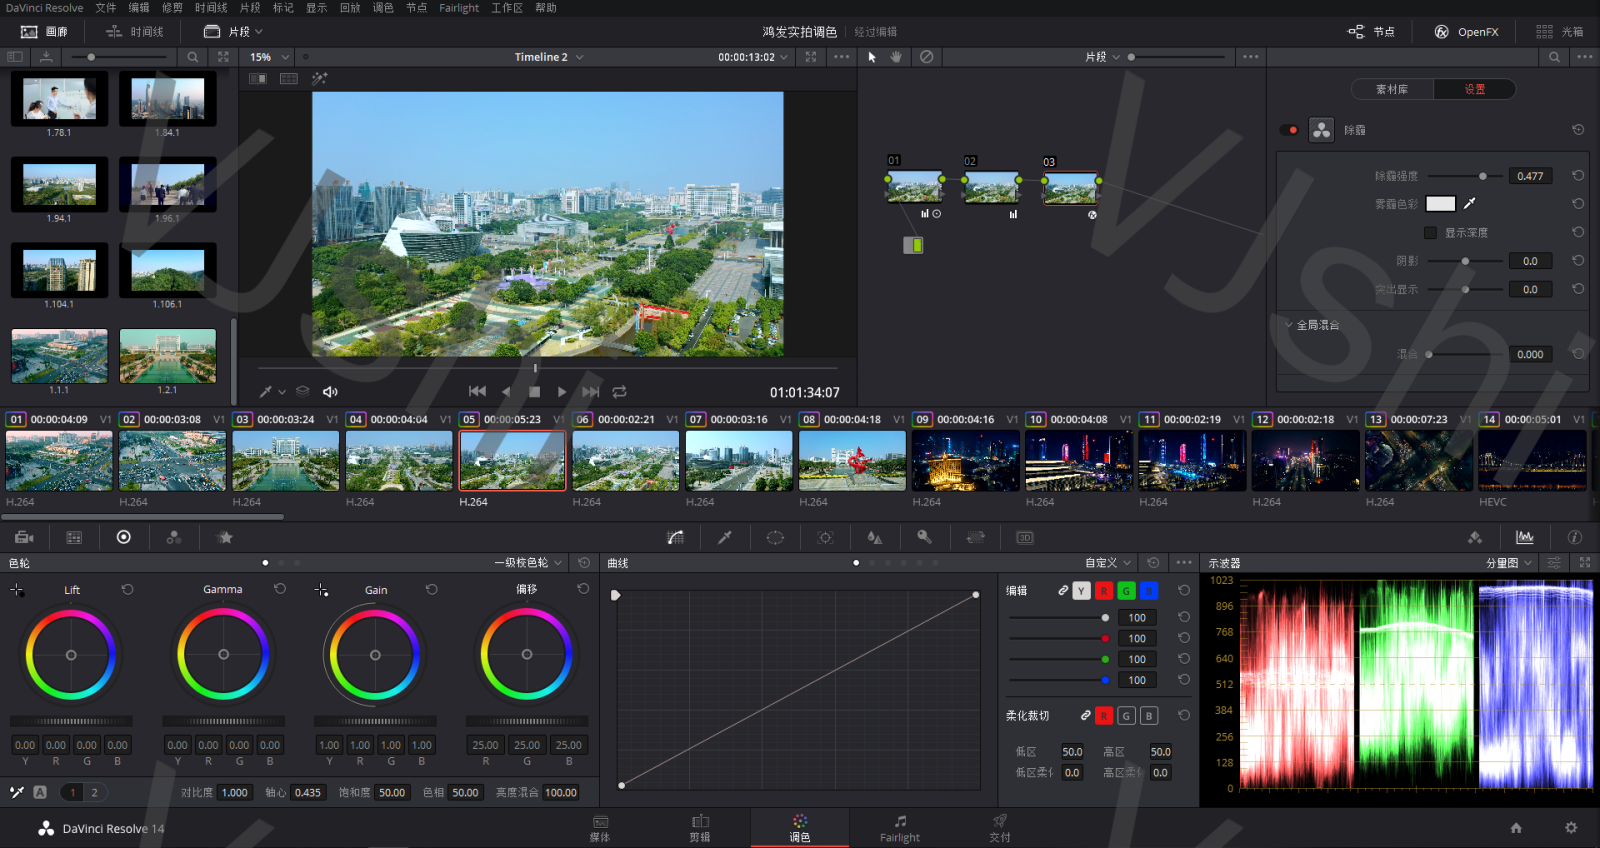This screenshot has width=1600, height=848.
Task: Open the Key palette icon
Action: click(925, 537)
